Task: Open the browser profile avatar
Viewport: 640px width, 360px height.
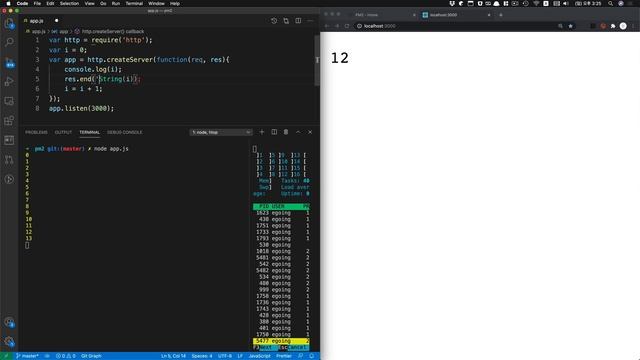Action: [623, 26]
